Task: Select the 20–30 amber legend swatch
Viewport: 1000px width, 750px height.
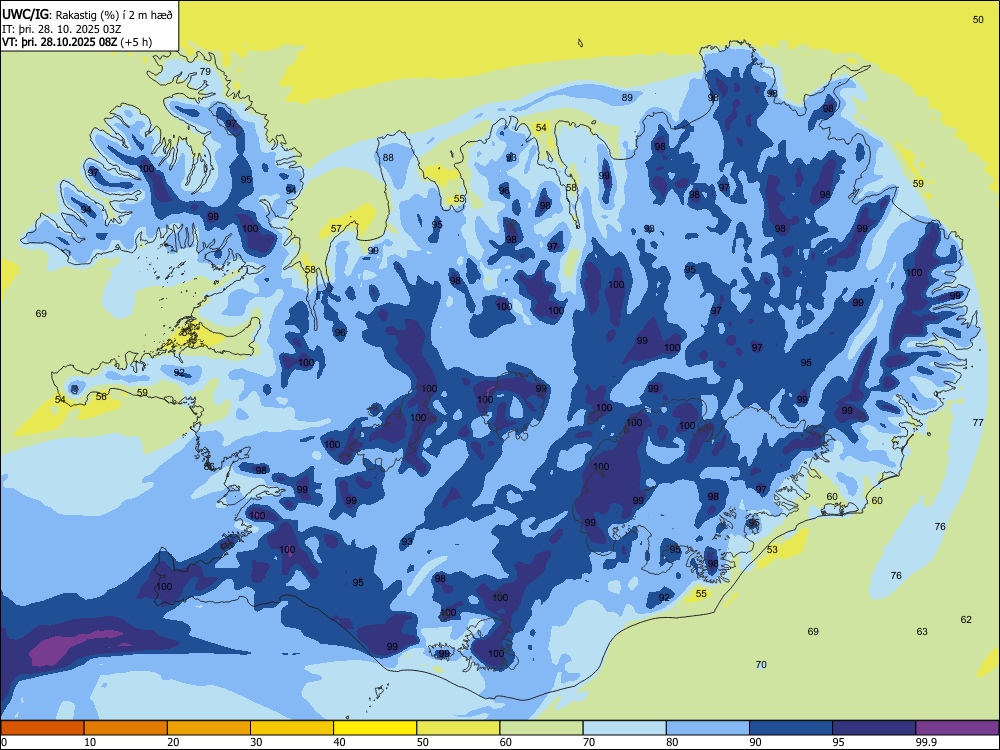Action: click(209, 728)
